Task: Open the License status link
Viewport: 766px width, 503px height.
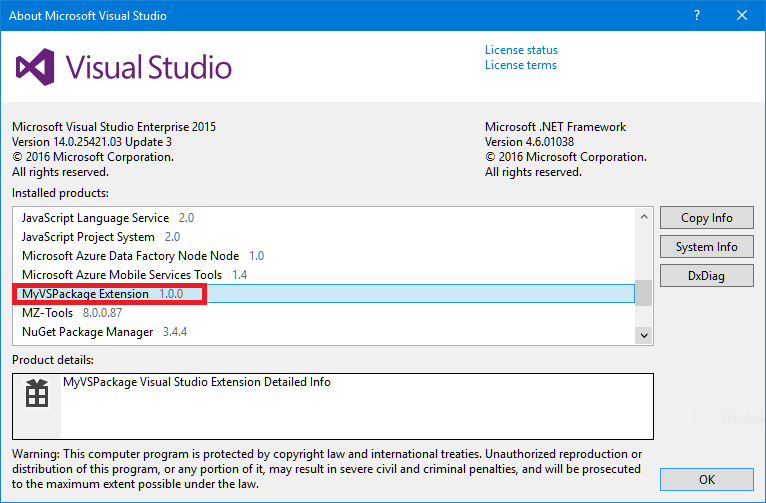Action: pyautogui.click(x=521, y=50)
